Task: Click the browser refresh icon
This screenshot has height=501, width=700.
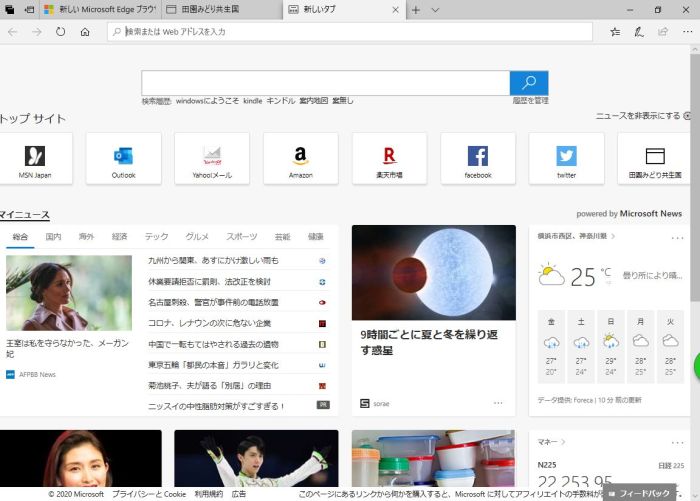Action: pyautogui.click(x=61, y=32)
